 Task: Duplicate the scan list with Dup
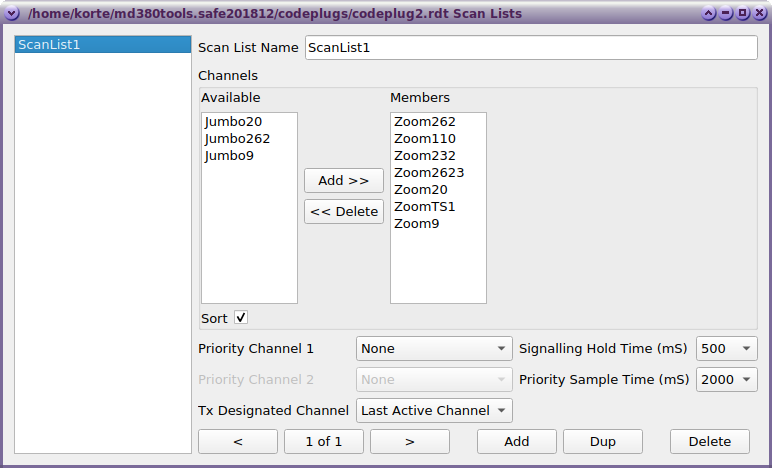[602, 442]
